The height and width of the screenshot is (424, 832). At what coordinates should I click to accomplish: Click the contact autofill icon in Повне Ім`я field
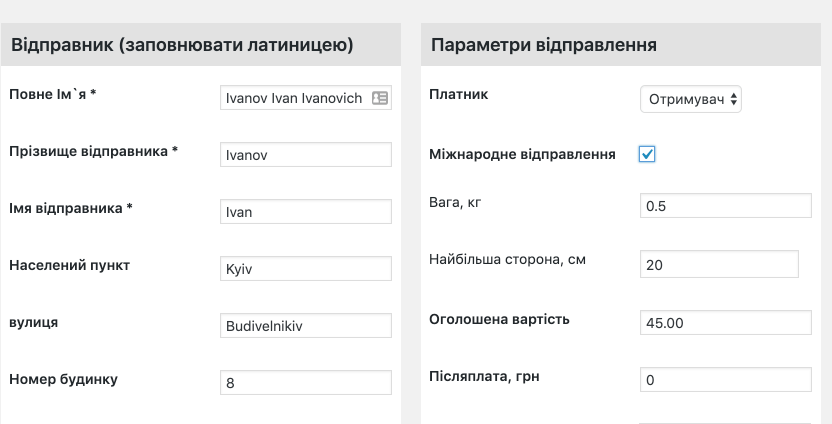(380, 98)
